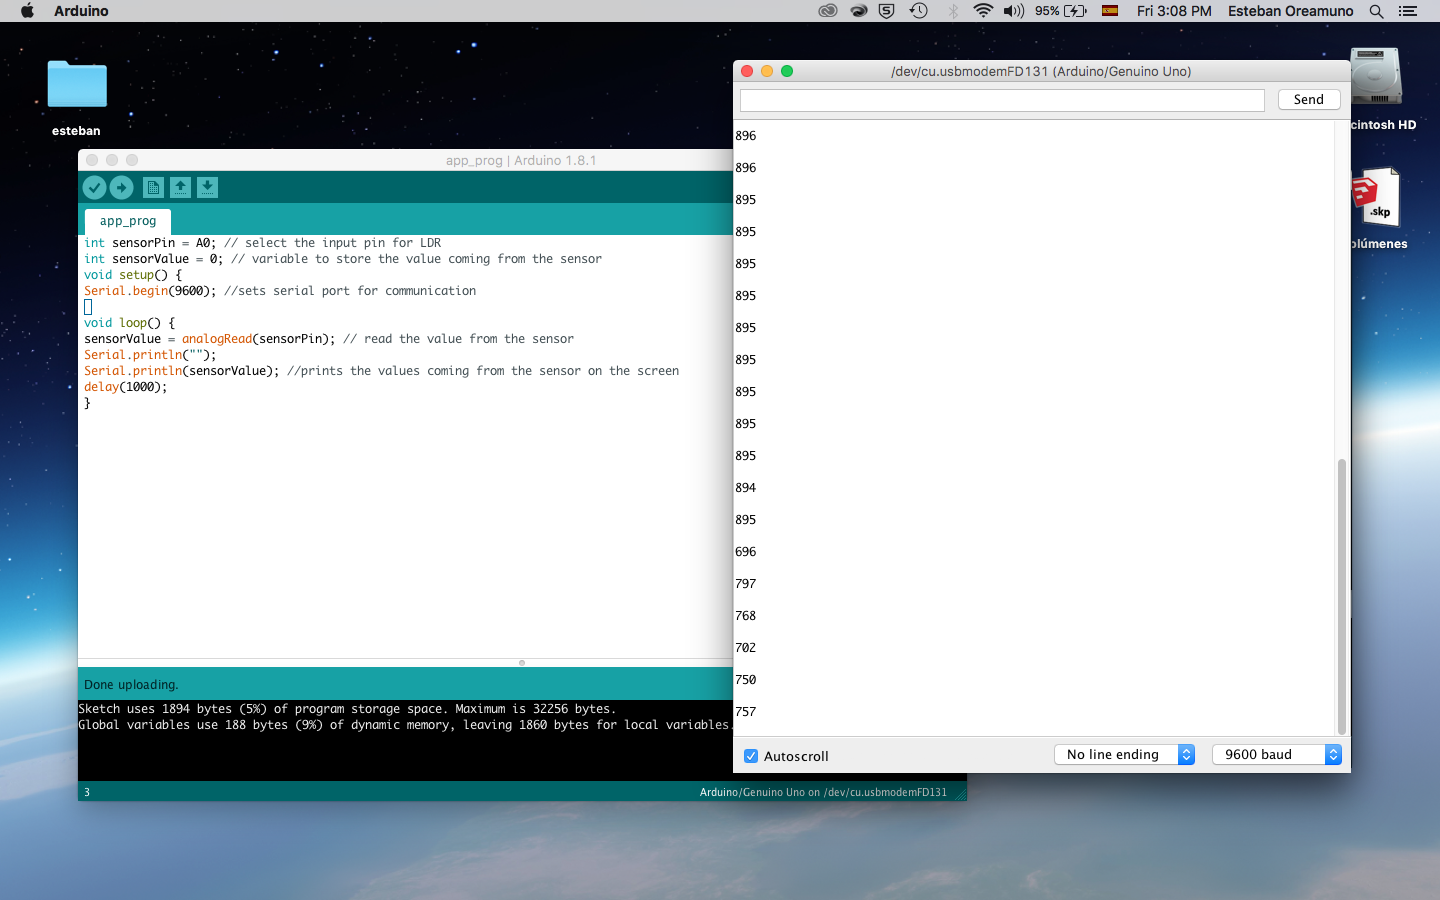The image size is (1440, 900).
Task: Click the board and port status text
Action: coord(823,792)
